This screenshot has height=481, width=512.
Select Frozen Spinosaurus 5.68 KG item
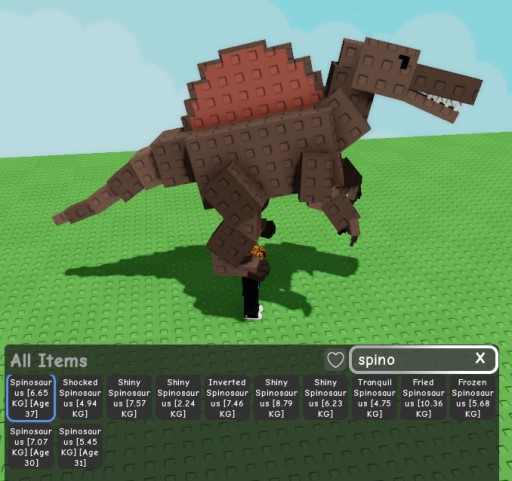click(472, 398)
